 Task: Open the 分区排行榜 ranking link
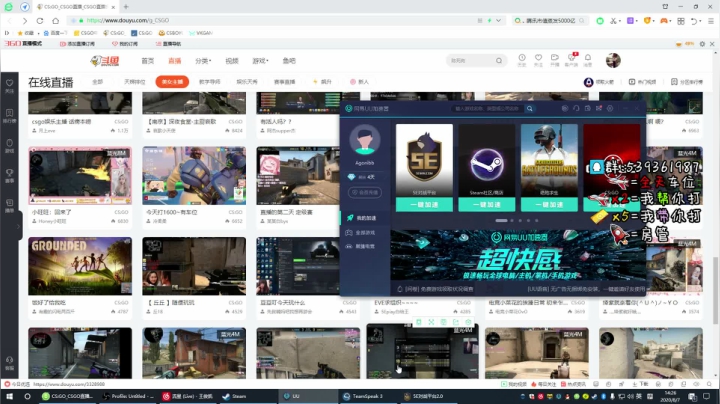(x=687, y=82)
